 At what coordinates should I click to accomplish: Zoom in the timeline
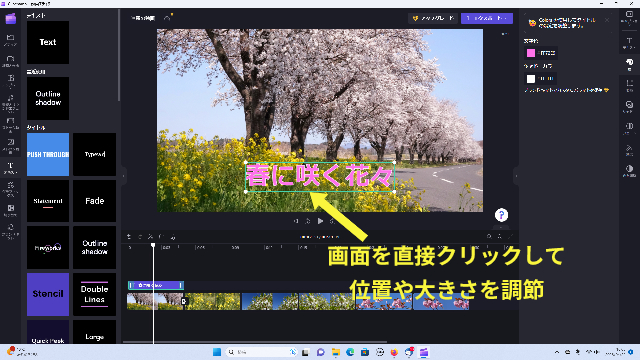(x=500, y=236)
